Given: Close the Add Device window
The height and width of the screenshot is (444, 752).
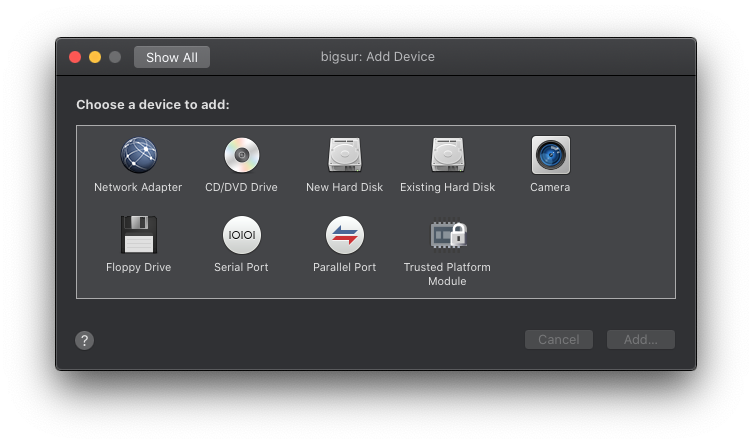Looking at the screenshot, I should 75,57.
